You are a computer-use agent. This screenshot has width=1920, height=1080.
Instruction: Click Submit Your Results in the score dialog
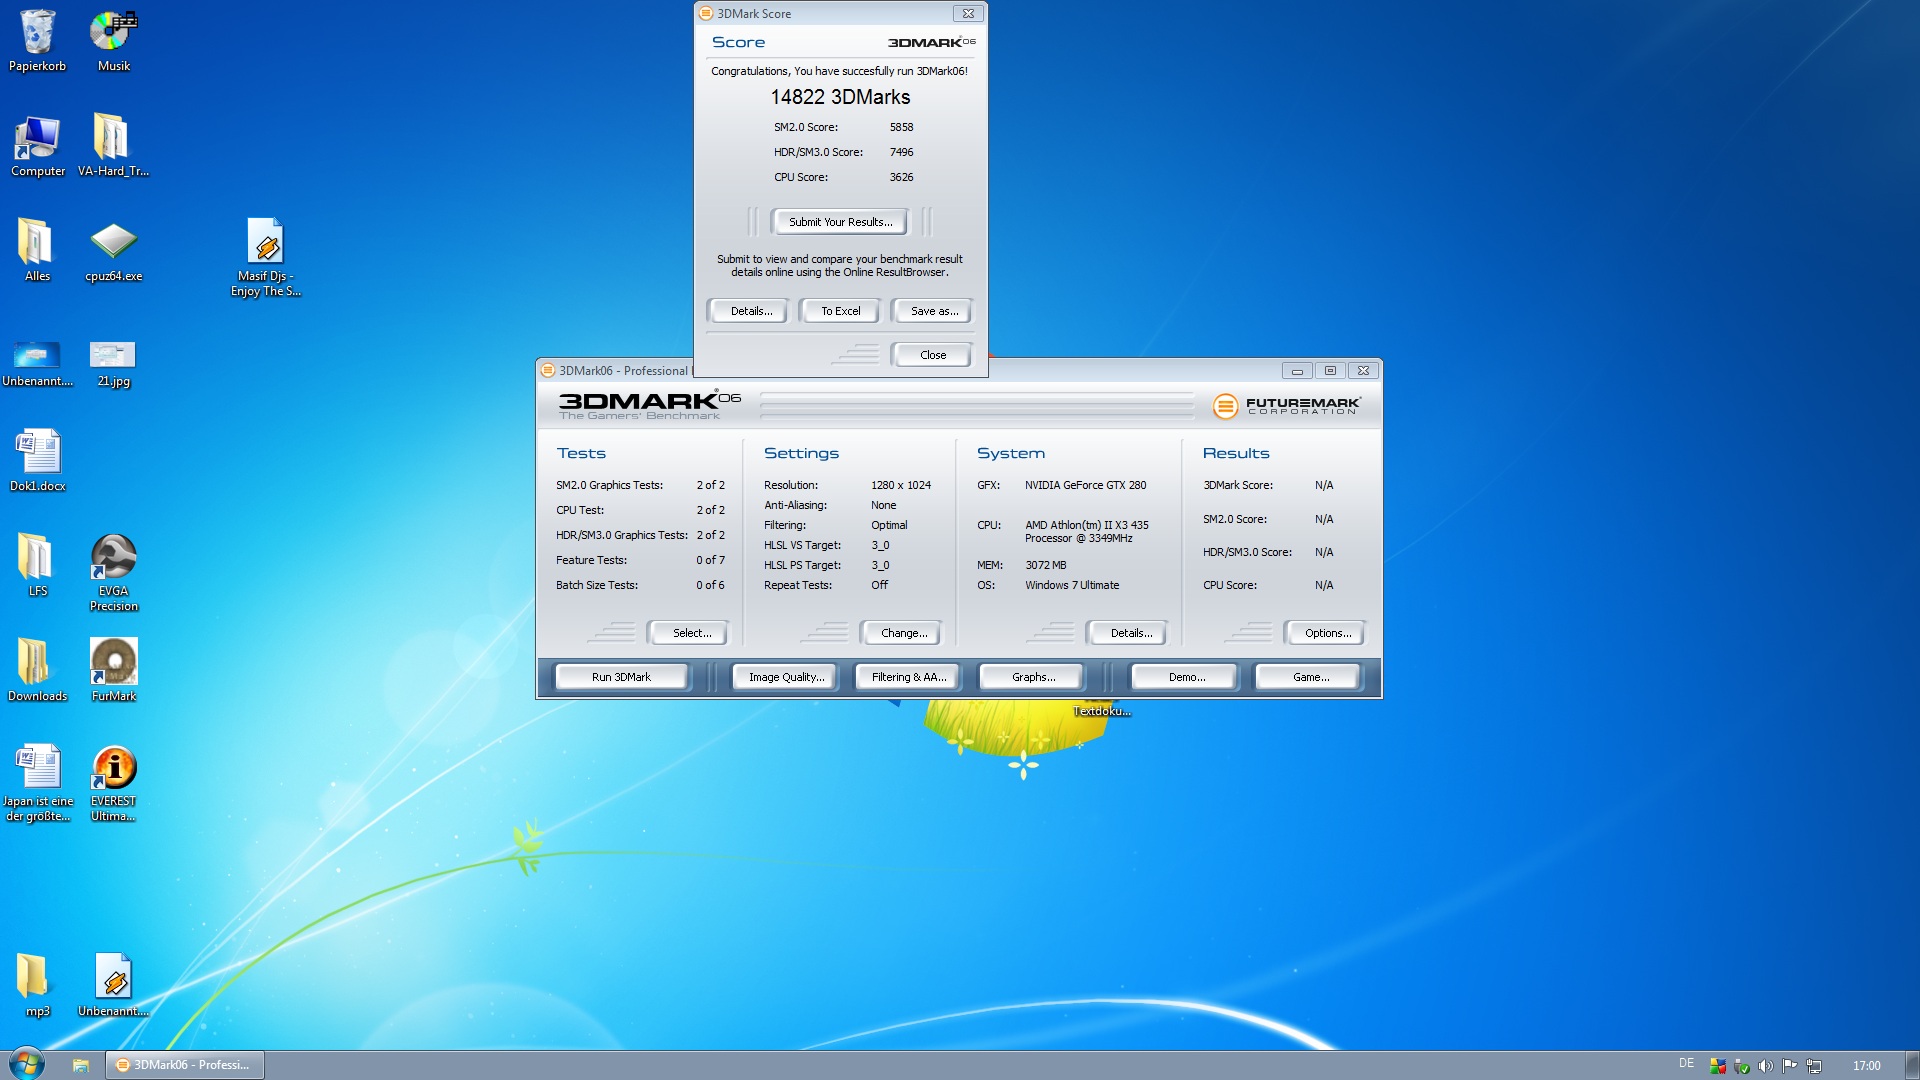[840, 222]
